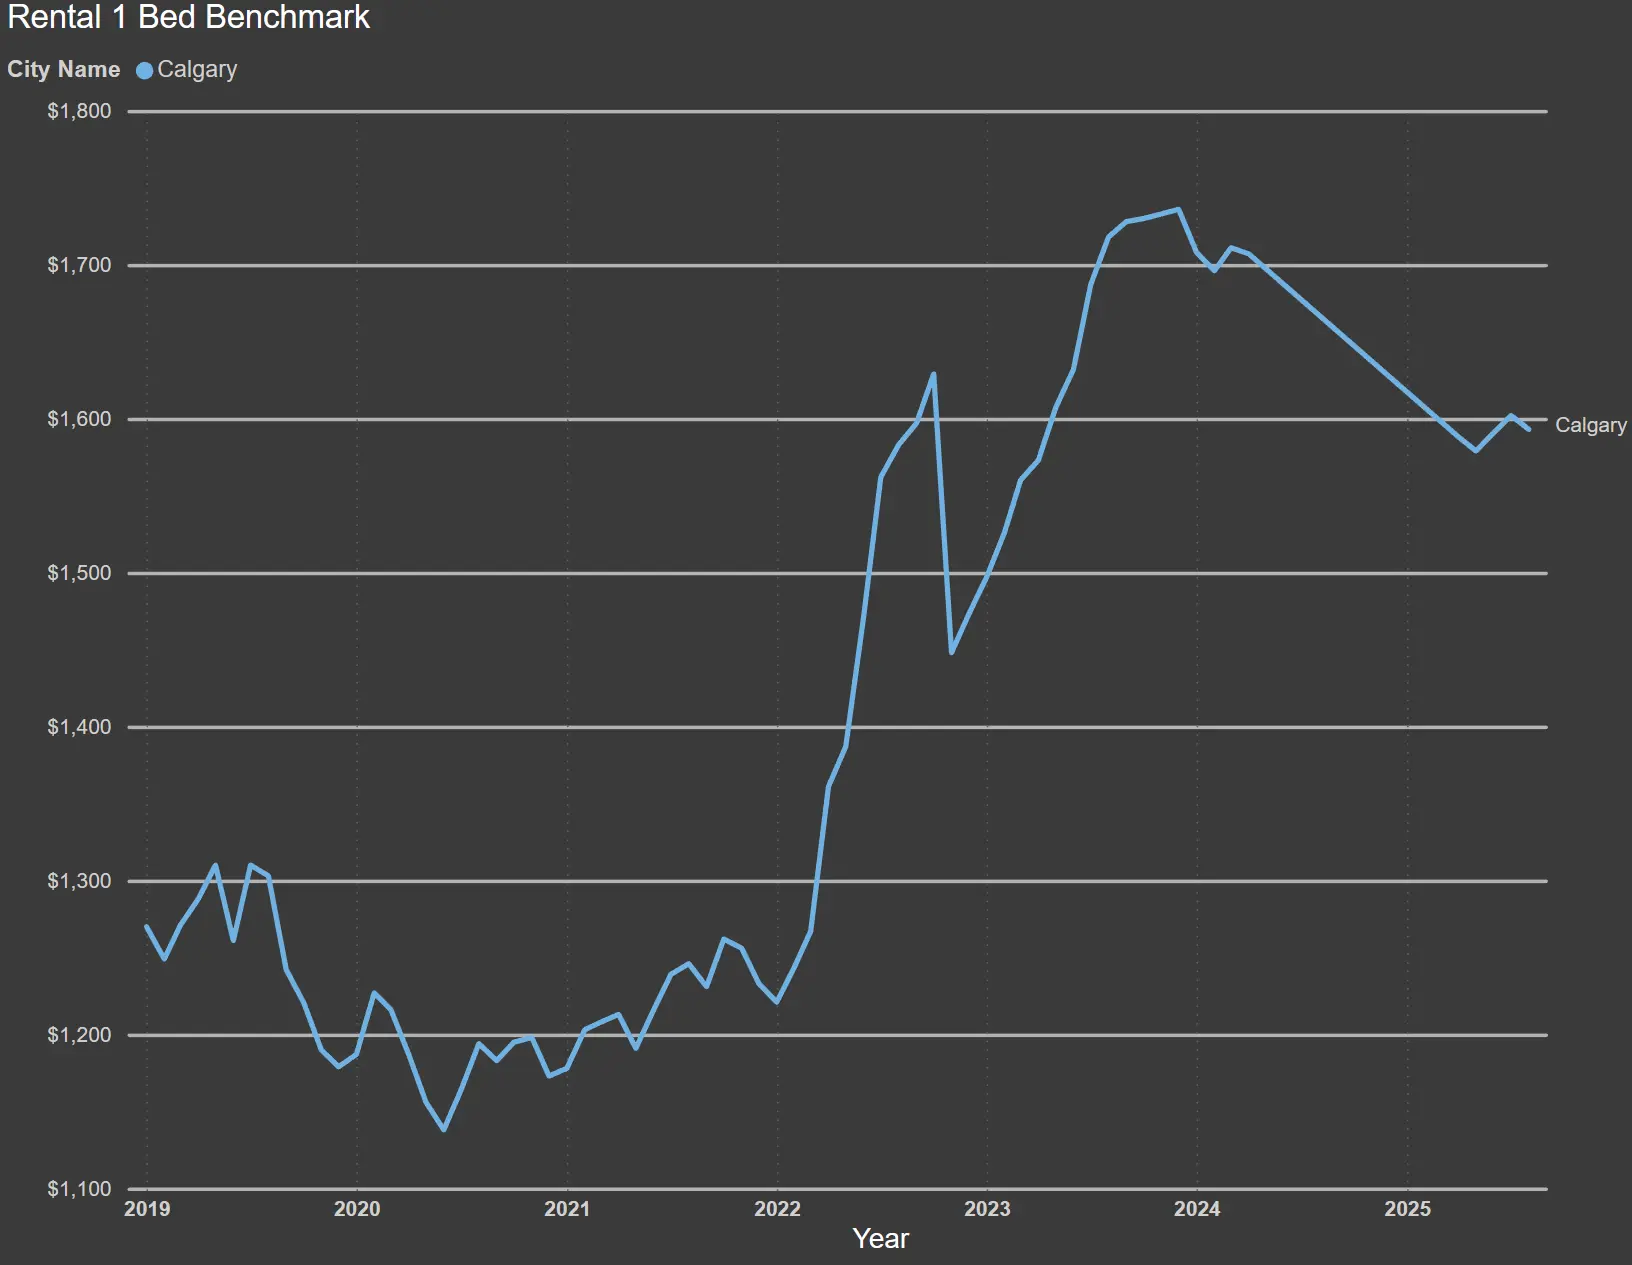Click the Year axis title

pyautogui.click(x=880, y=1239)
